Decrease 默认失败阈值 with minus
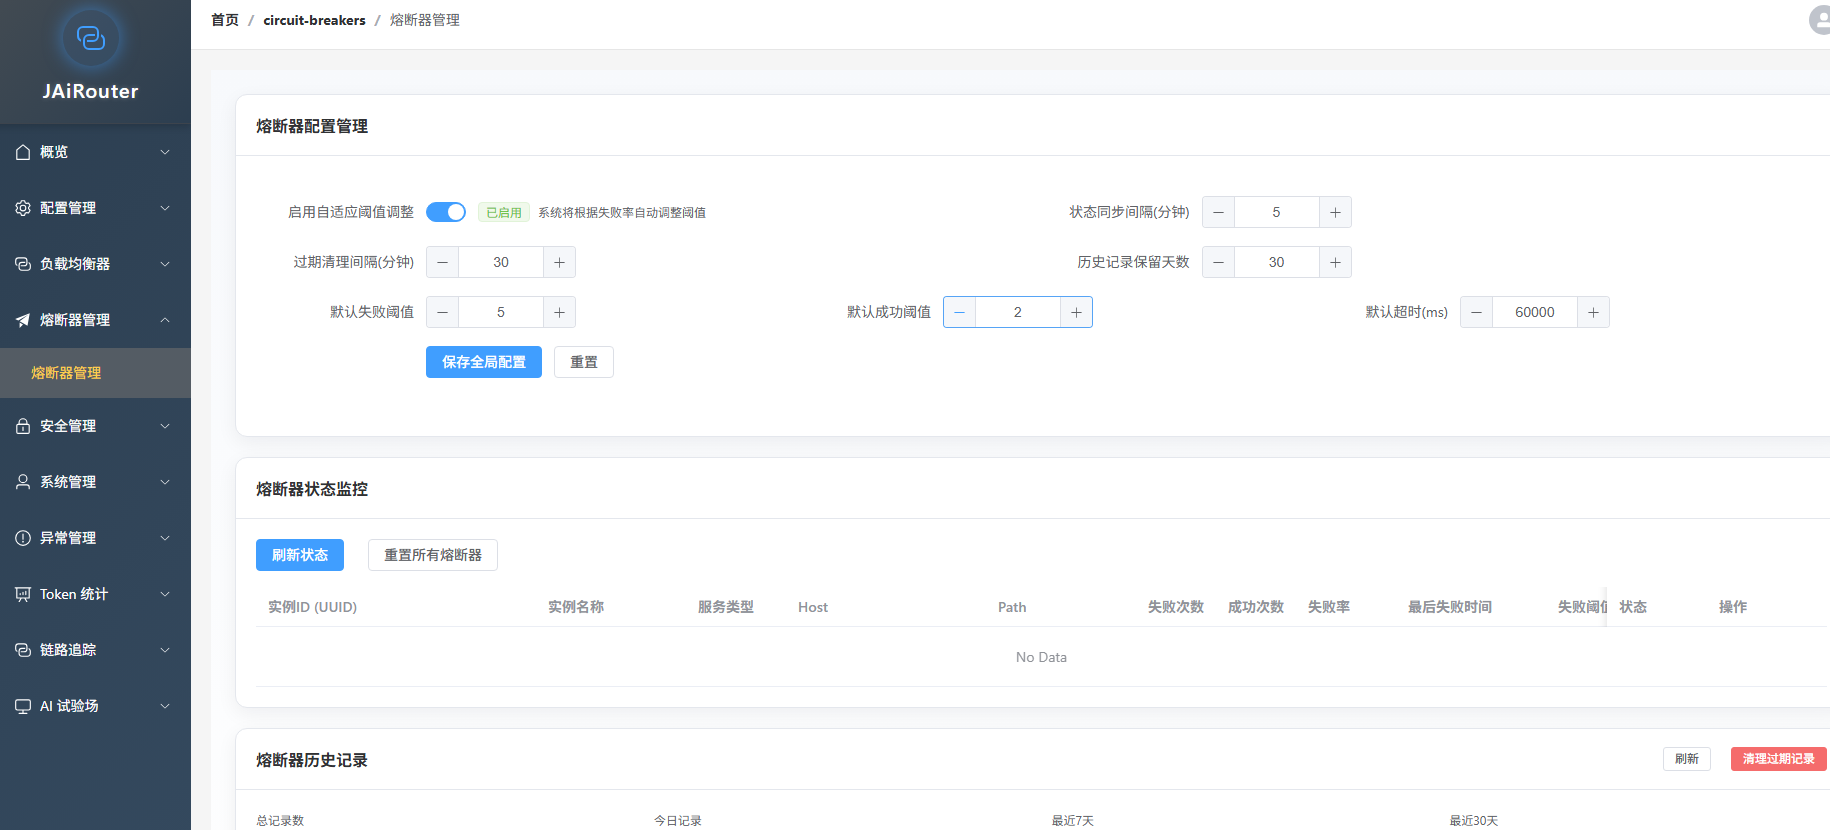The width and height of the screenshot is (1830, 830). tap(442, 312)
